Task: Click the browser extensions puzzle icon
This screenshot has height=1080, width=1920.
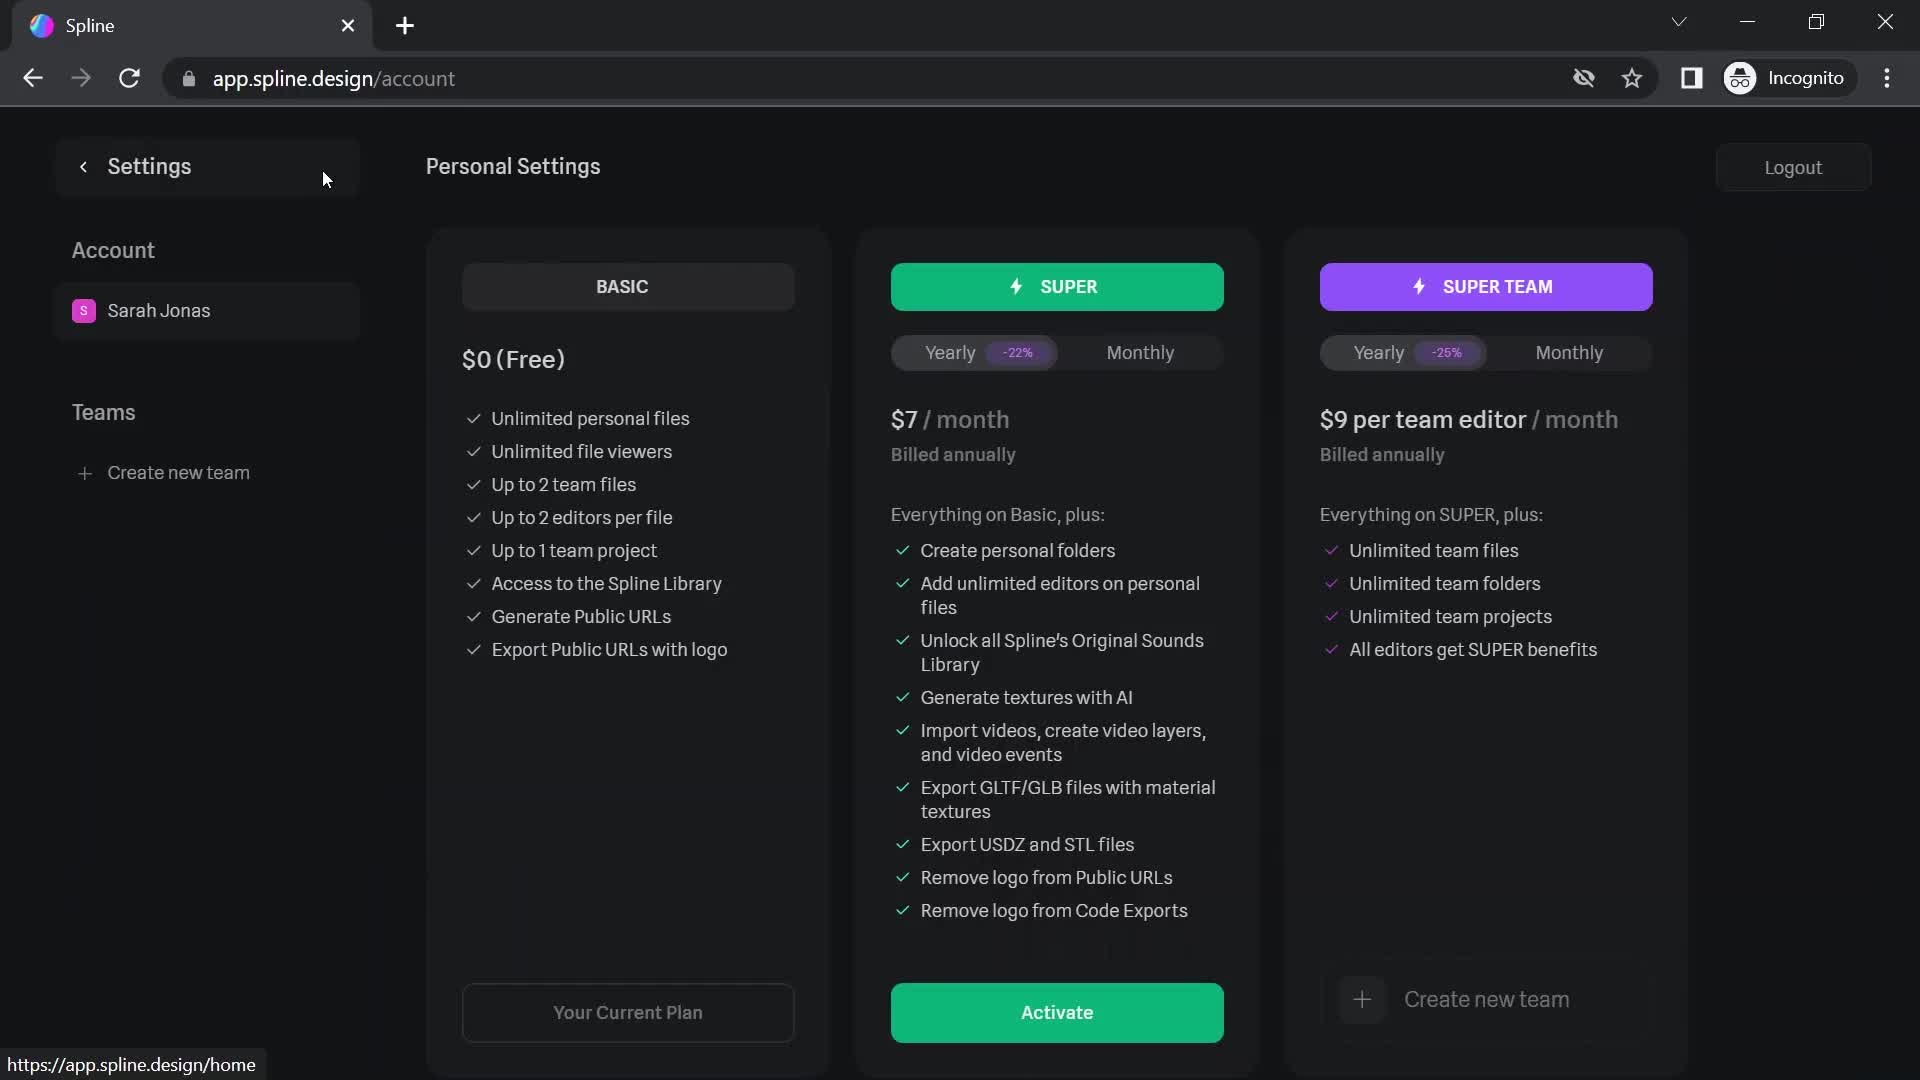Action: coord(1691,78)
